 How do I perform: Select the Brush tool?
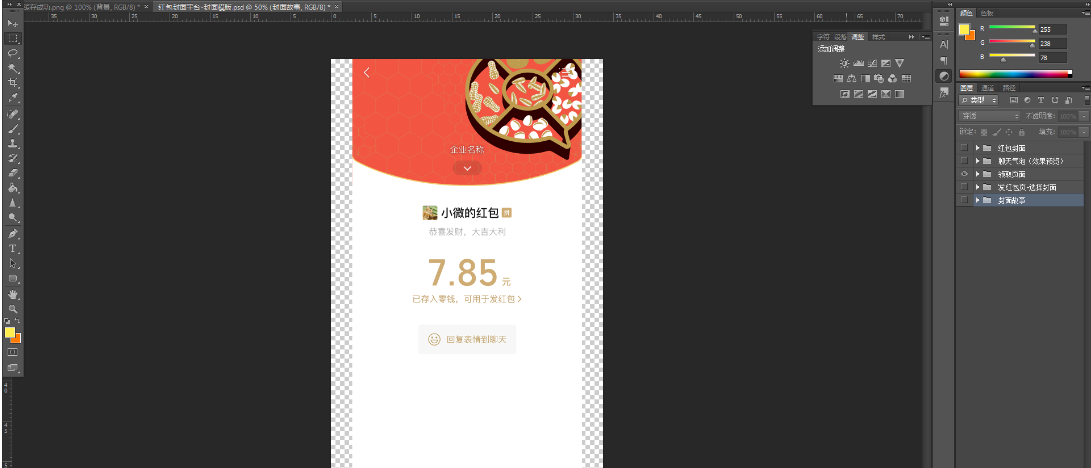tap(13, 128)
